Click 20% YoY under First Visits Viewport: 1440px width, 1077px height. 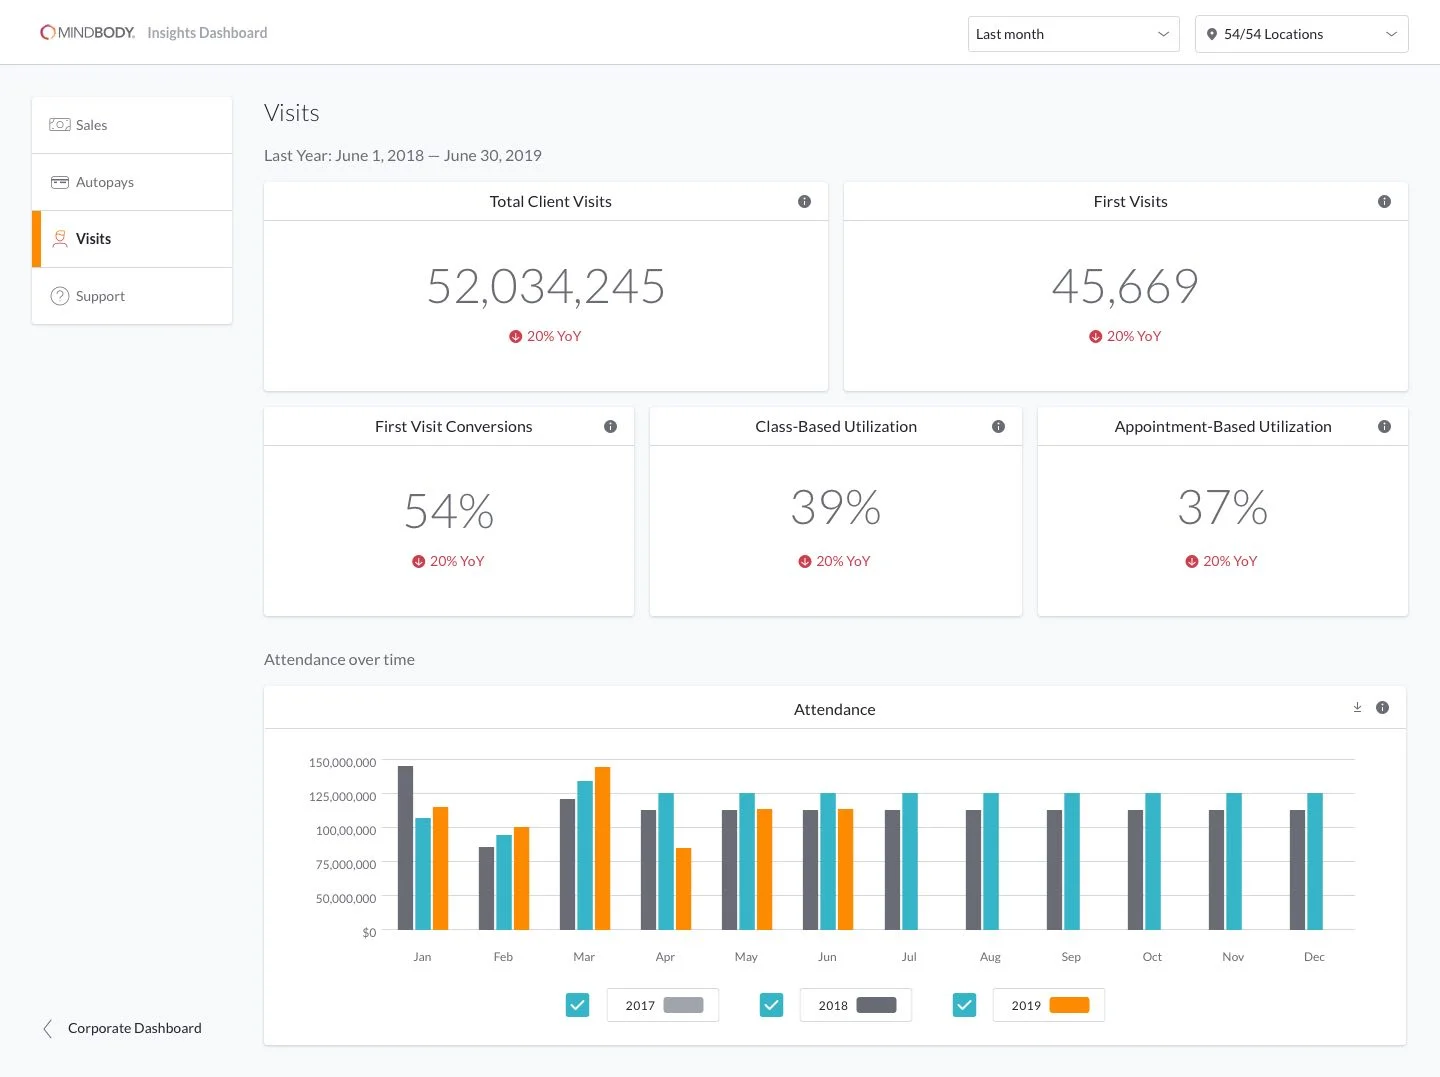click(1134, 337)
